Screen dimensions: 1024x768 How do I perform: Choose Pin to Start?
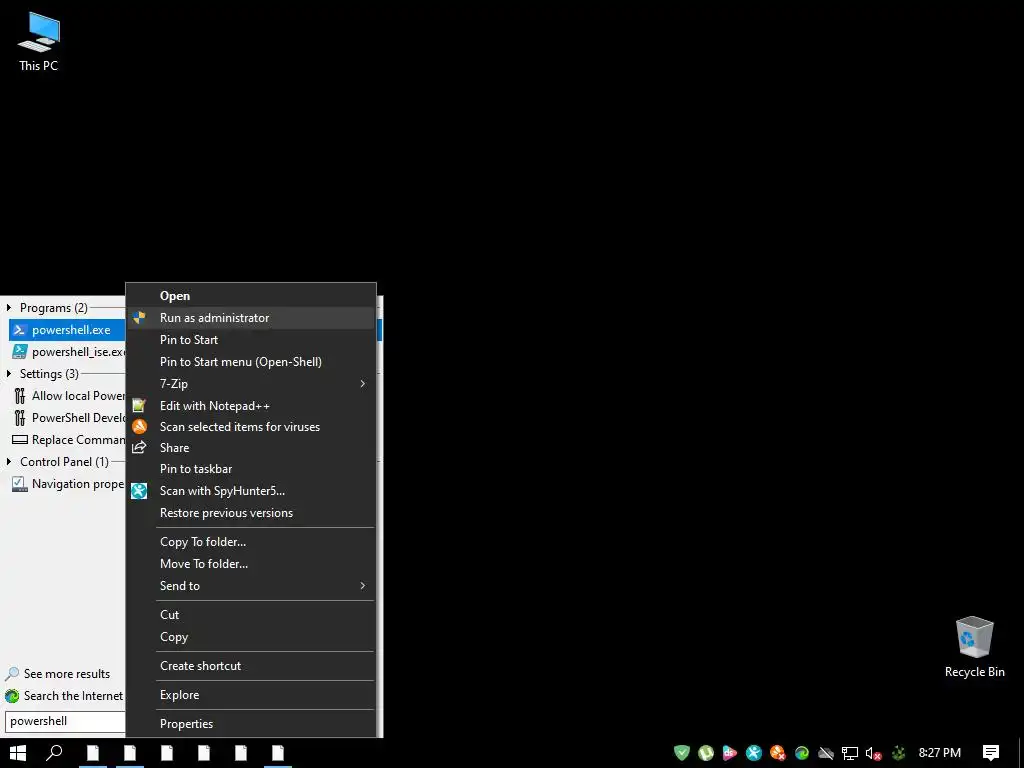coord(251,340)
